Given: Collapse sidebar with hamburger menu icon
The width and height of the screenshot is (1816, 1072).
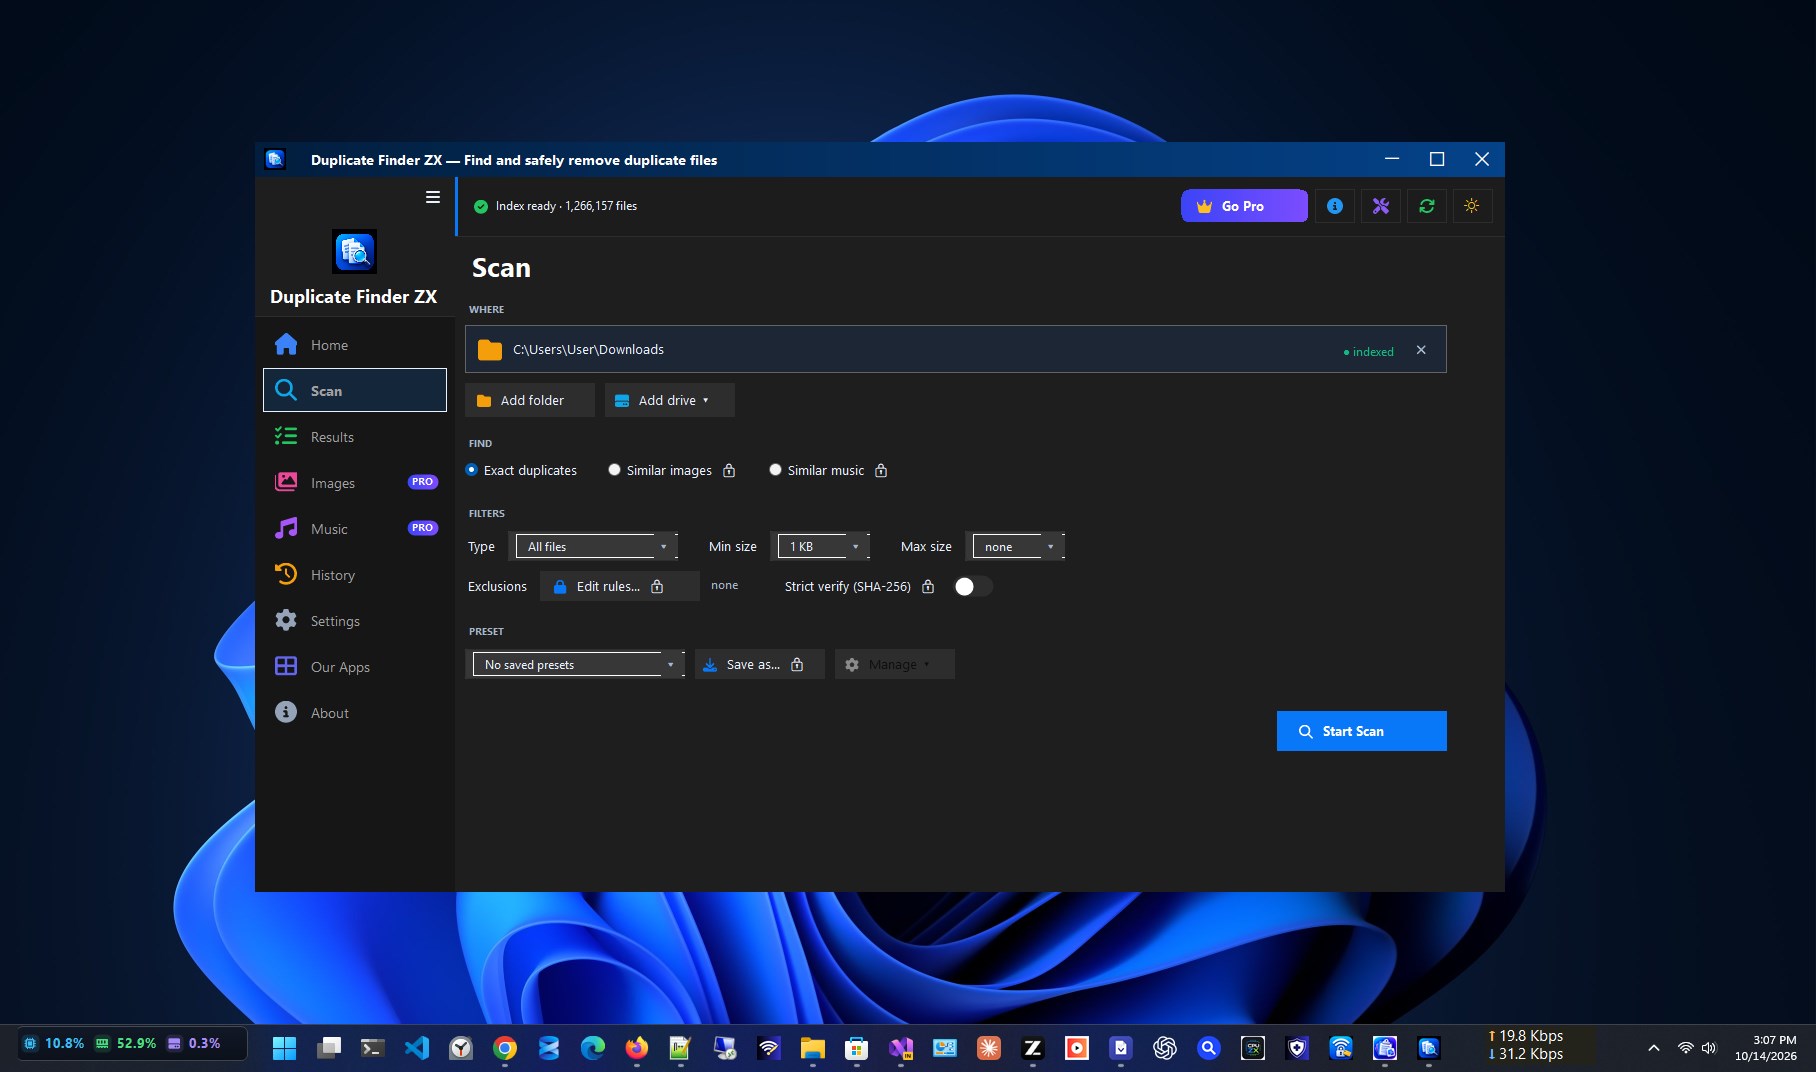Looking at the screenshot, I should (433, 197).
